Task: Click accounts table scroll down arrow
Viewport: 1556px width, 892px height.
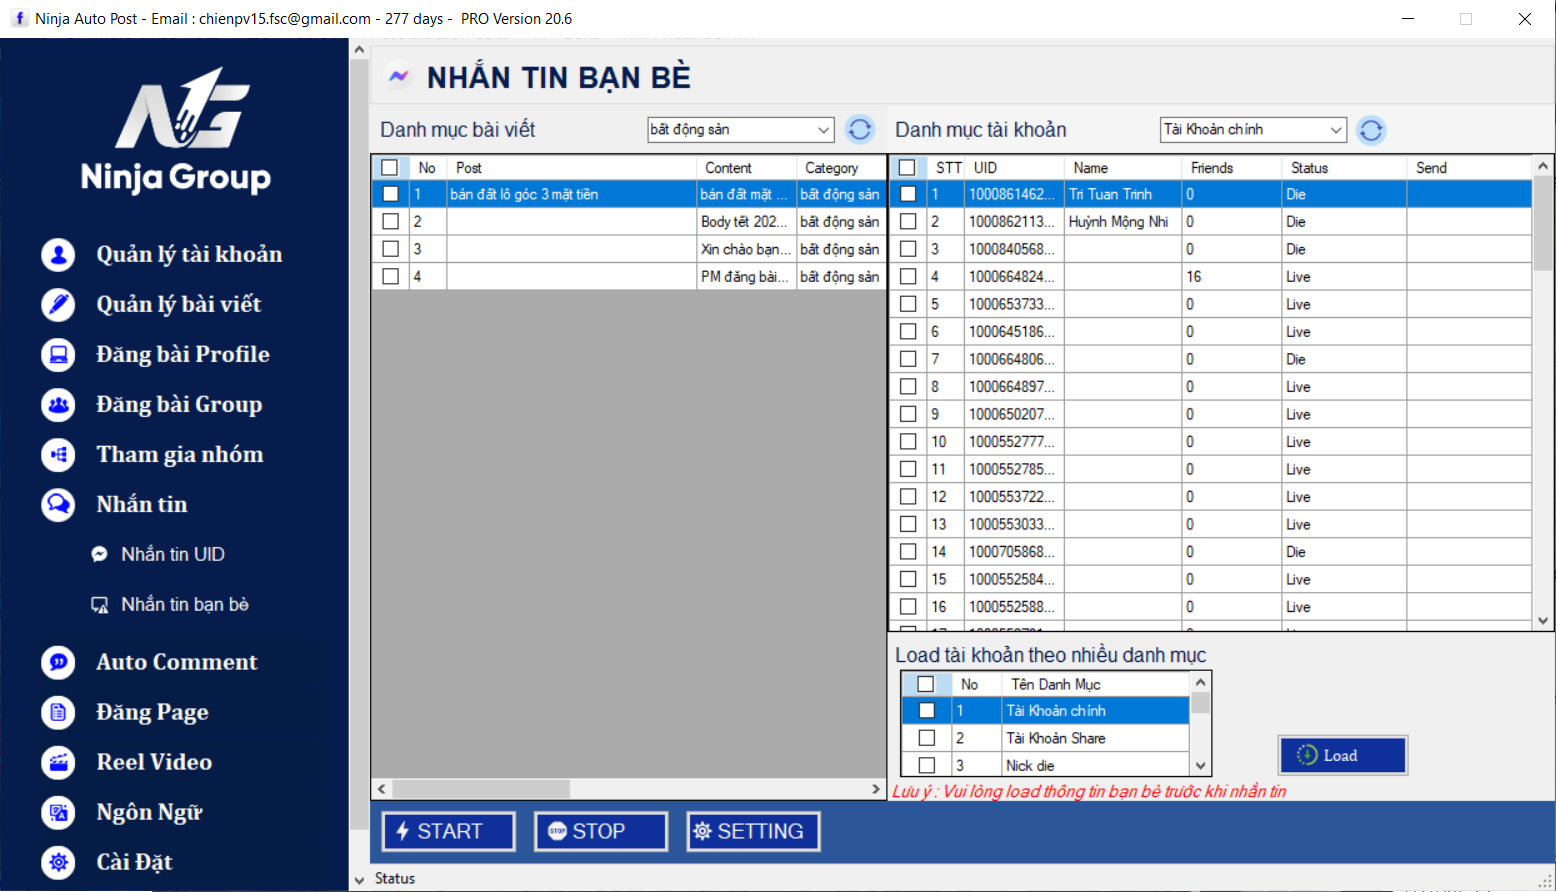Action: click(1543, 621)
